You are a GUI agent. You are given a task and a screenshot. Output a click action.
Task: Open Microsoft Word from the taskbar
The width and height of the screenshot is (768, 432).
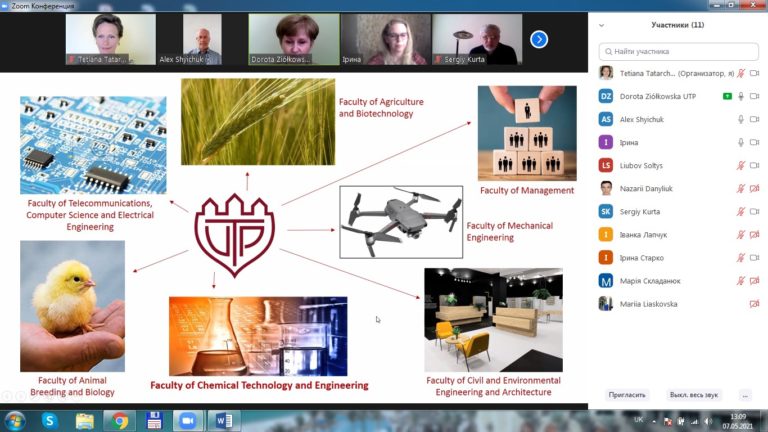223,421
